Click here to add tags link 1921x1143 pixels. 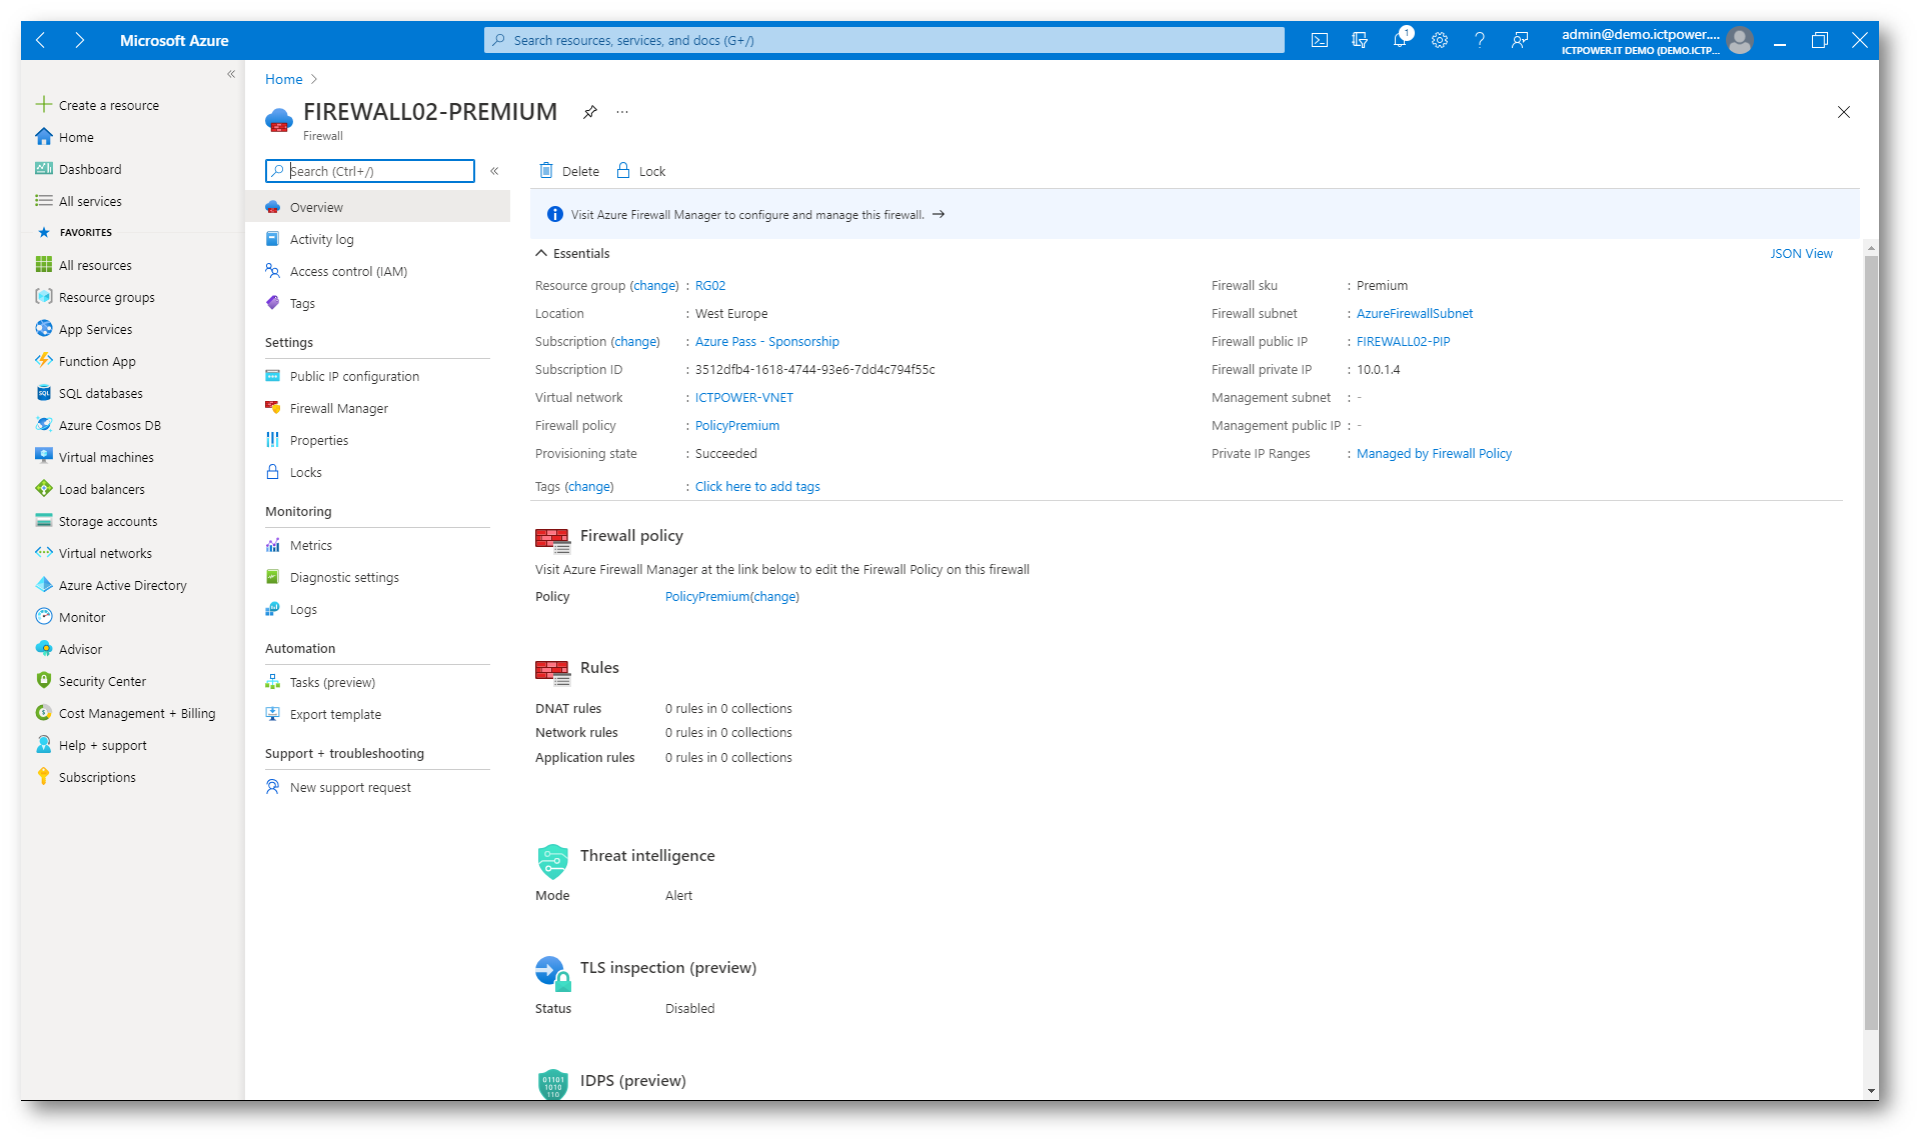point(757,486)
